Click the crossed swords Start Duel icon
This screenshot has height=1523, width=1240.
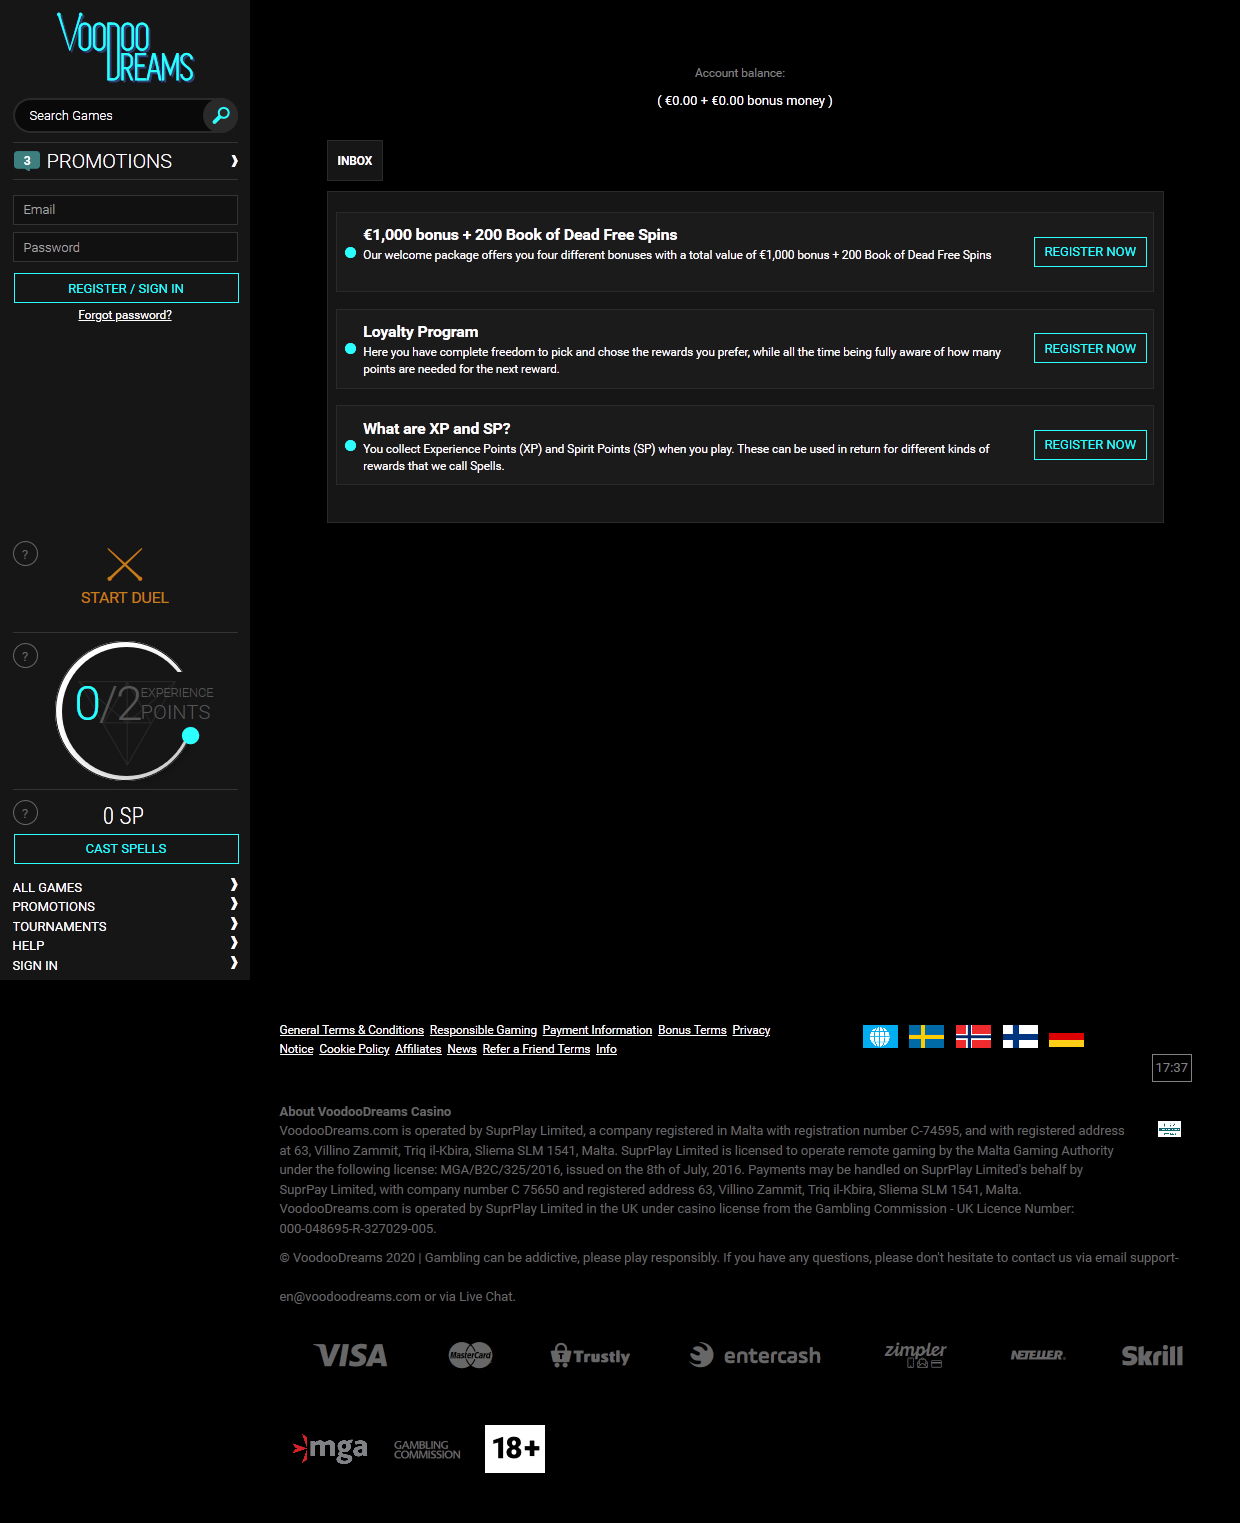point(125,565)
